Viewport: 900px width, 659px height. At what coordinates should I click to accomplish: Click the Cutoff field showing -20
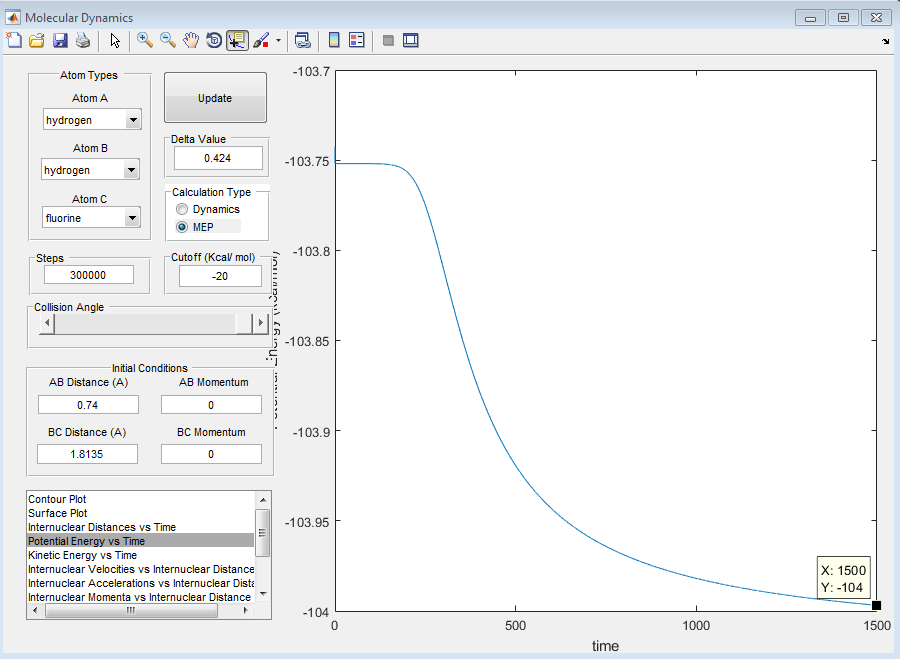(220, 276)
